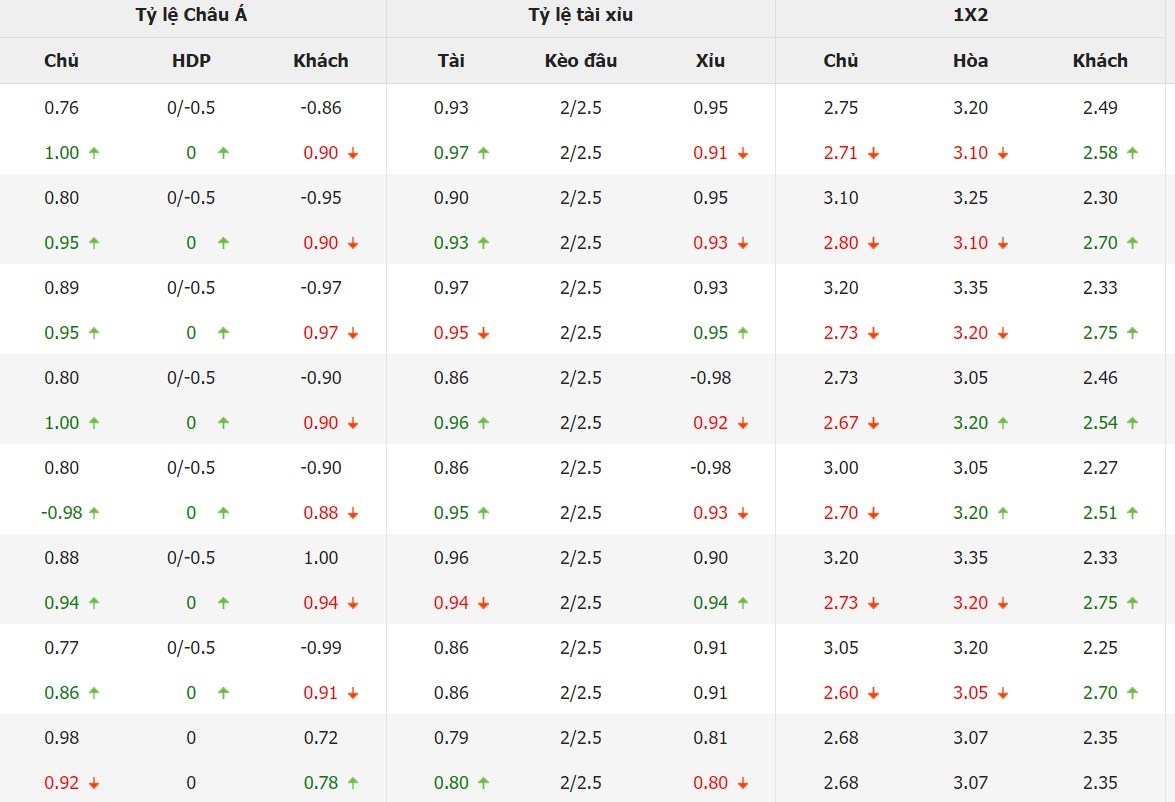Click the 2.49 Khách odds value
The height and width of the screenshot is (802, 1175).
pyautogui.click(x=1100, y=108)
